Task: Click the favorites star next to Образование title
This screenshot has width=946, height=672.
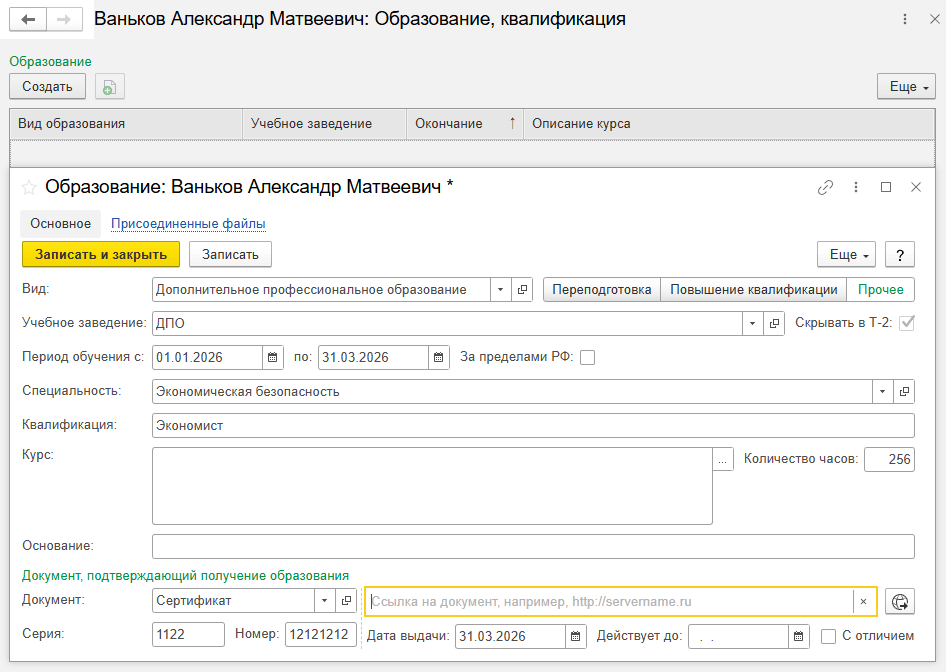Action: click(x=29, y=187)
